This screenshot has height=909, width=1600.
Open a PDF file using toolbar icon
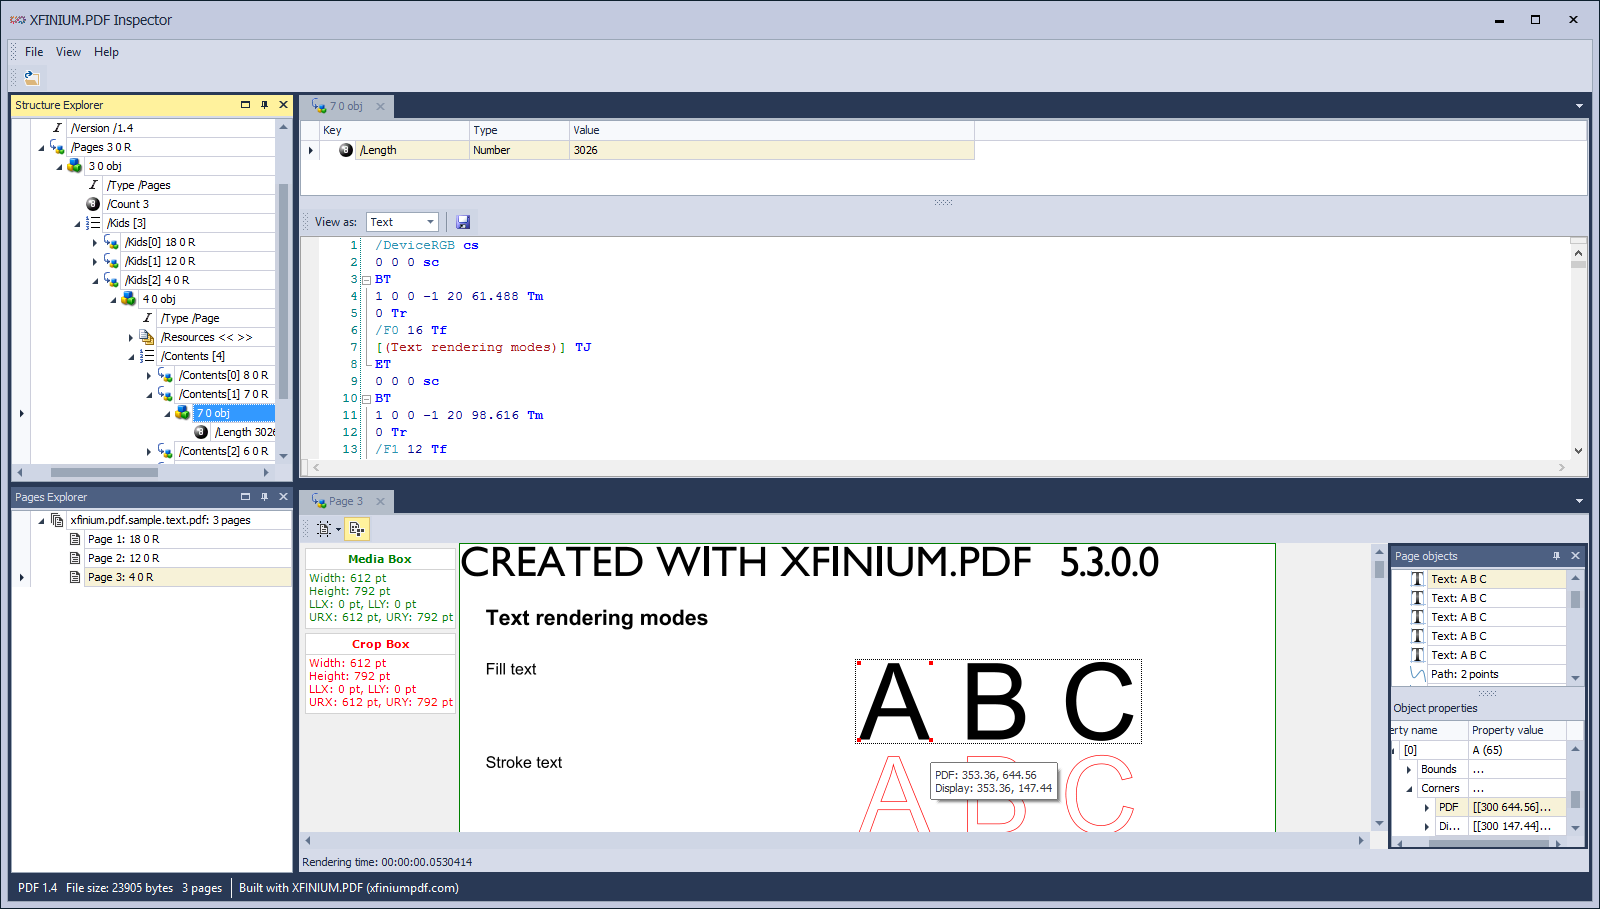32,78
